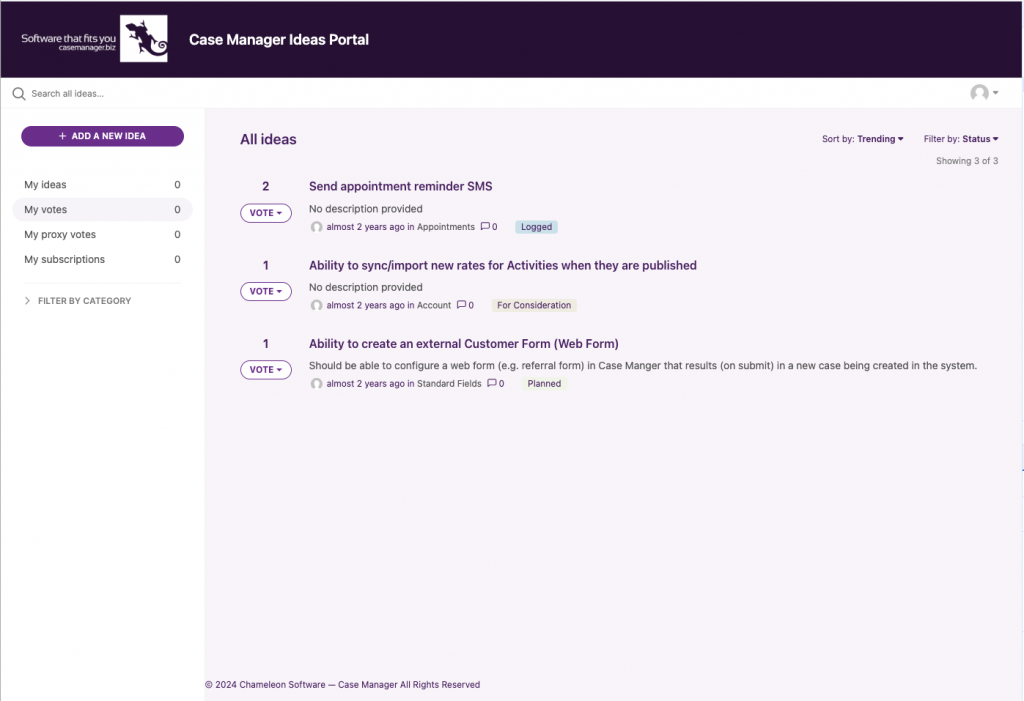Open the Sort by Trending dropdown
The height and width of the screenshot is (701, 1024).
click(x=863, y=139)
